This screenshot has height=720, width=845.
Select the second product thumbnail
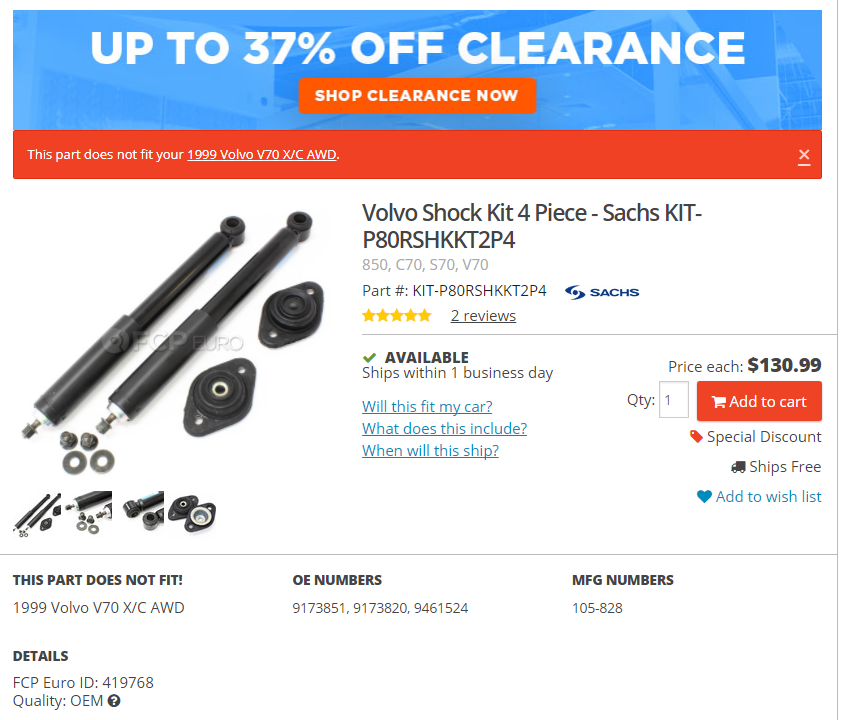(91, 512)
